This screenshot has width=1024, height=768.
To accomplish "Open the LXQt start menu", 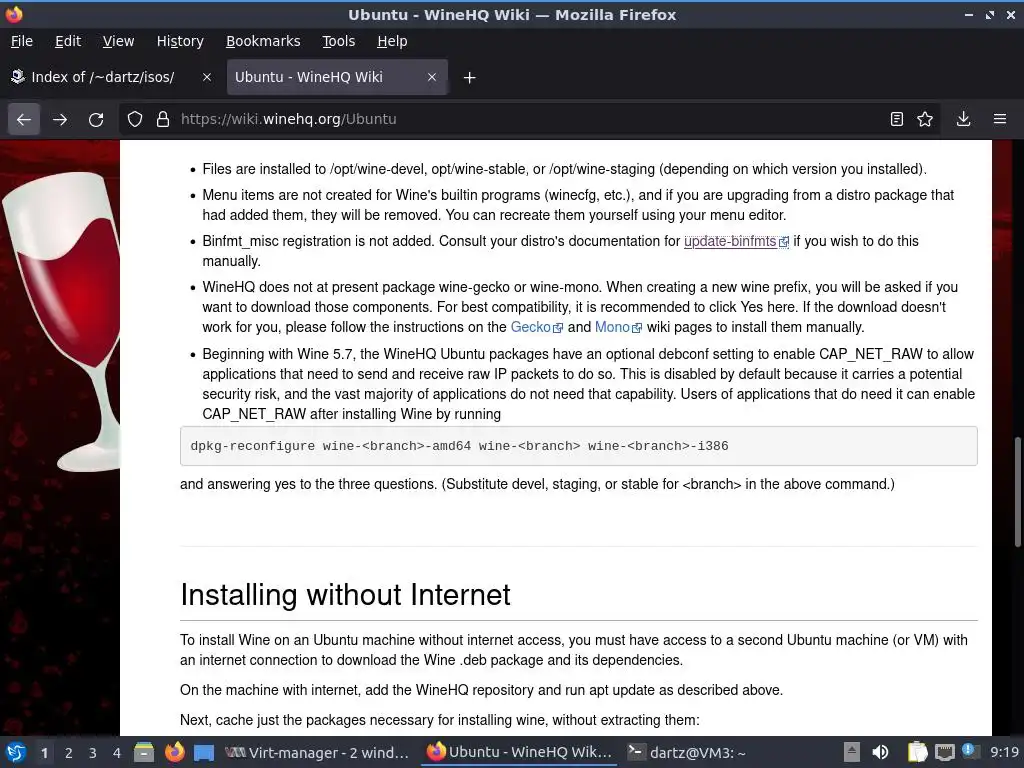I will tap(16, 752).
